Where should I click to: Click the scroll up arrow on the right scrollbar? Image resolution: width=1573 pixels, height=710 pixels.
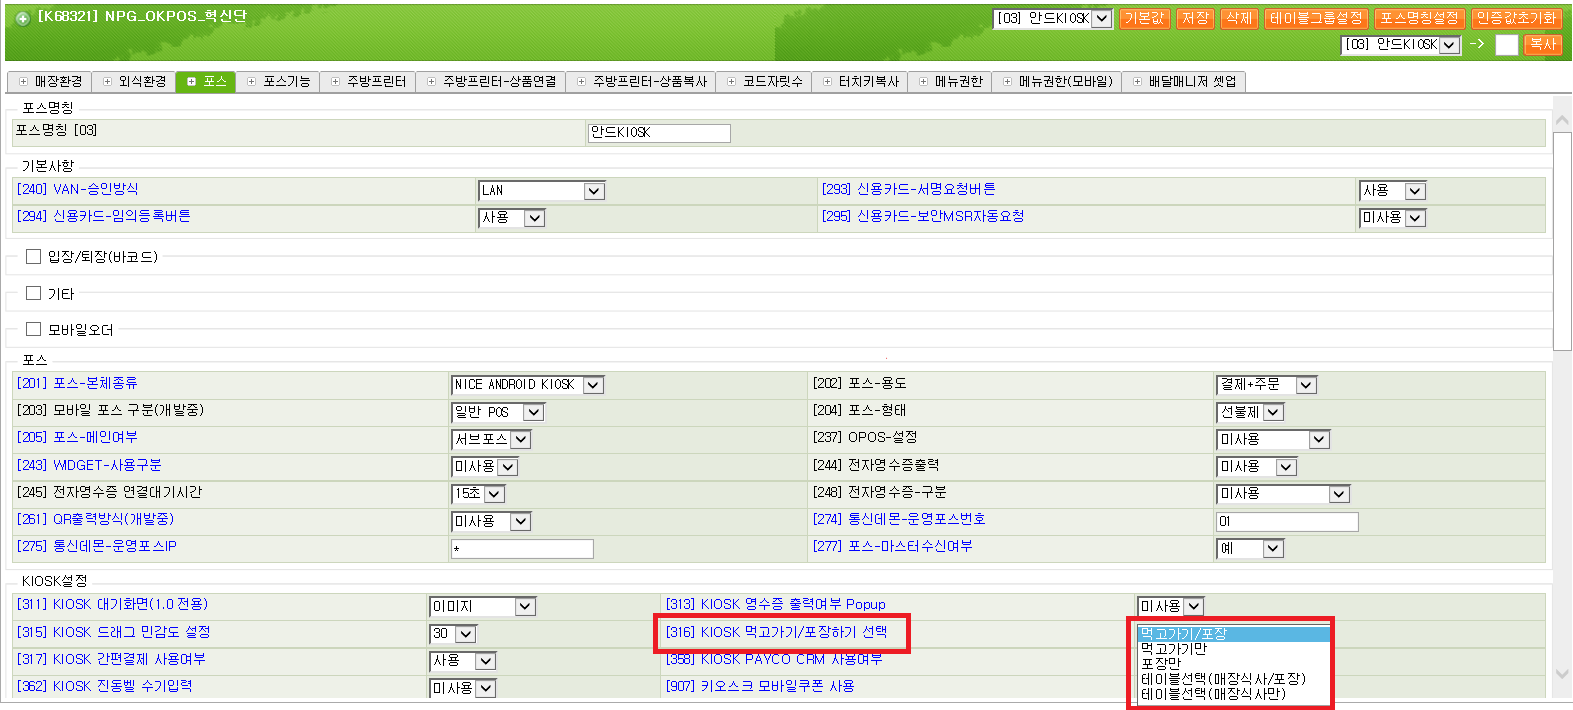pyautogui.click(x=1562, y=120)
